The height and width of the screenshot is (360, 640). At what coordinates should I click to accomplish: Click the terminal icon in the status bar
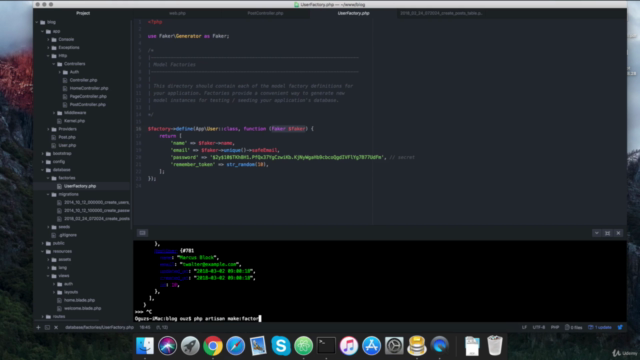point(47,327)
